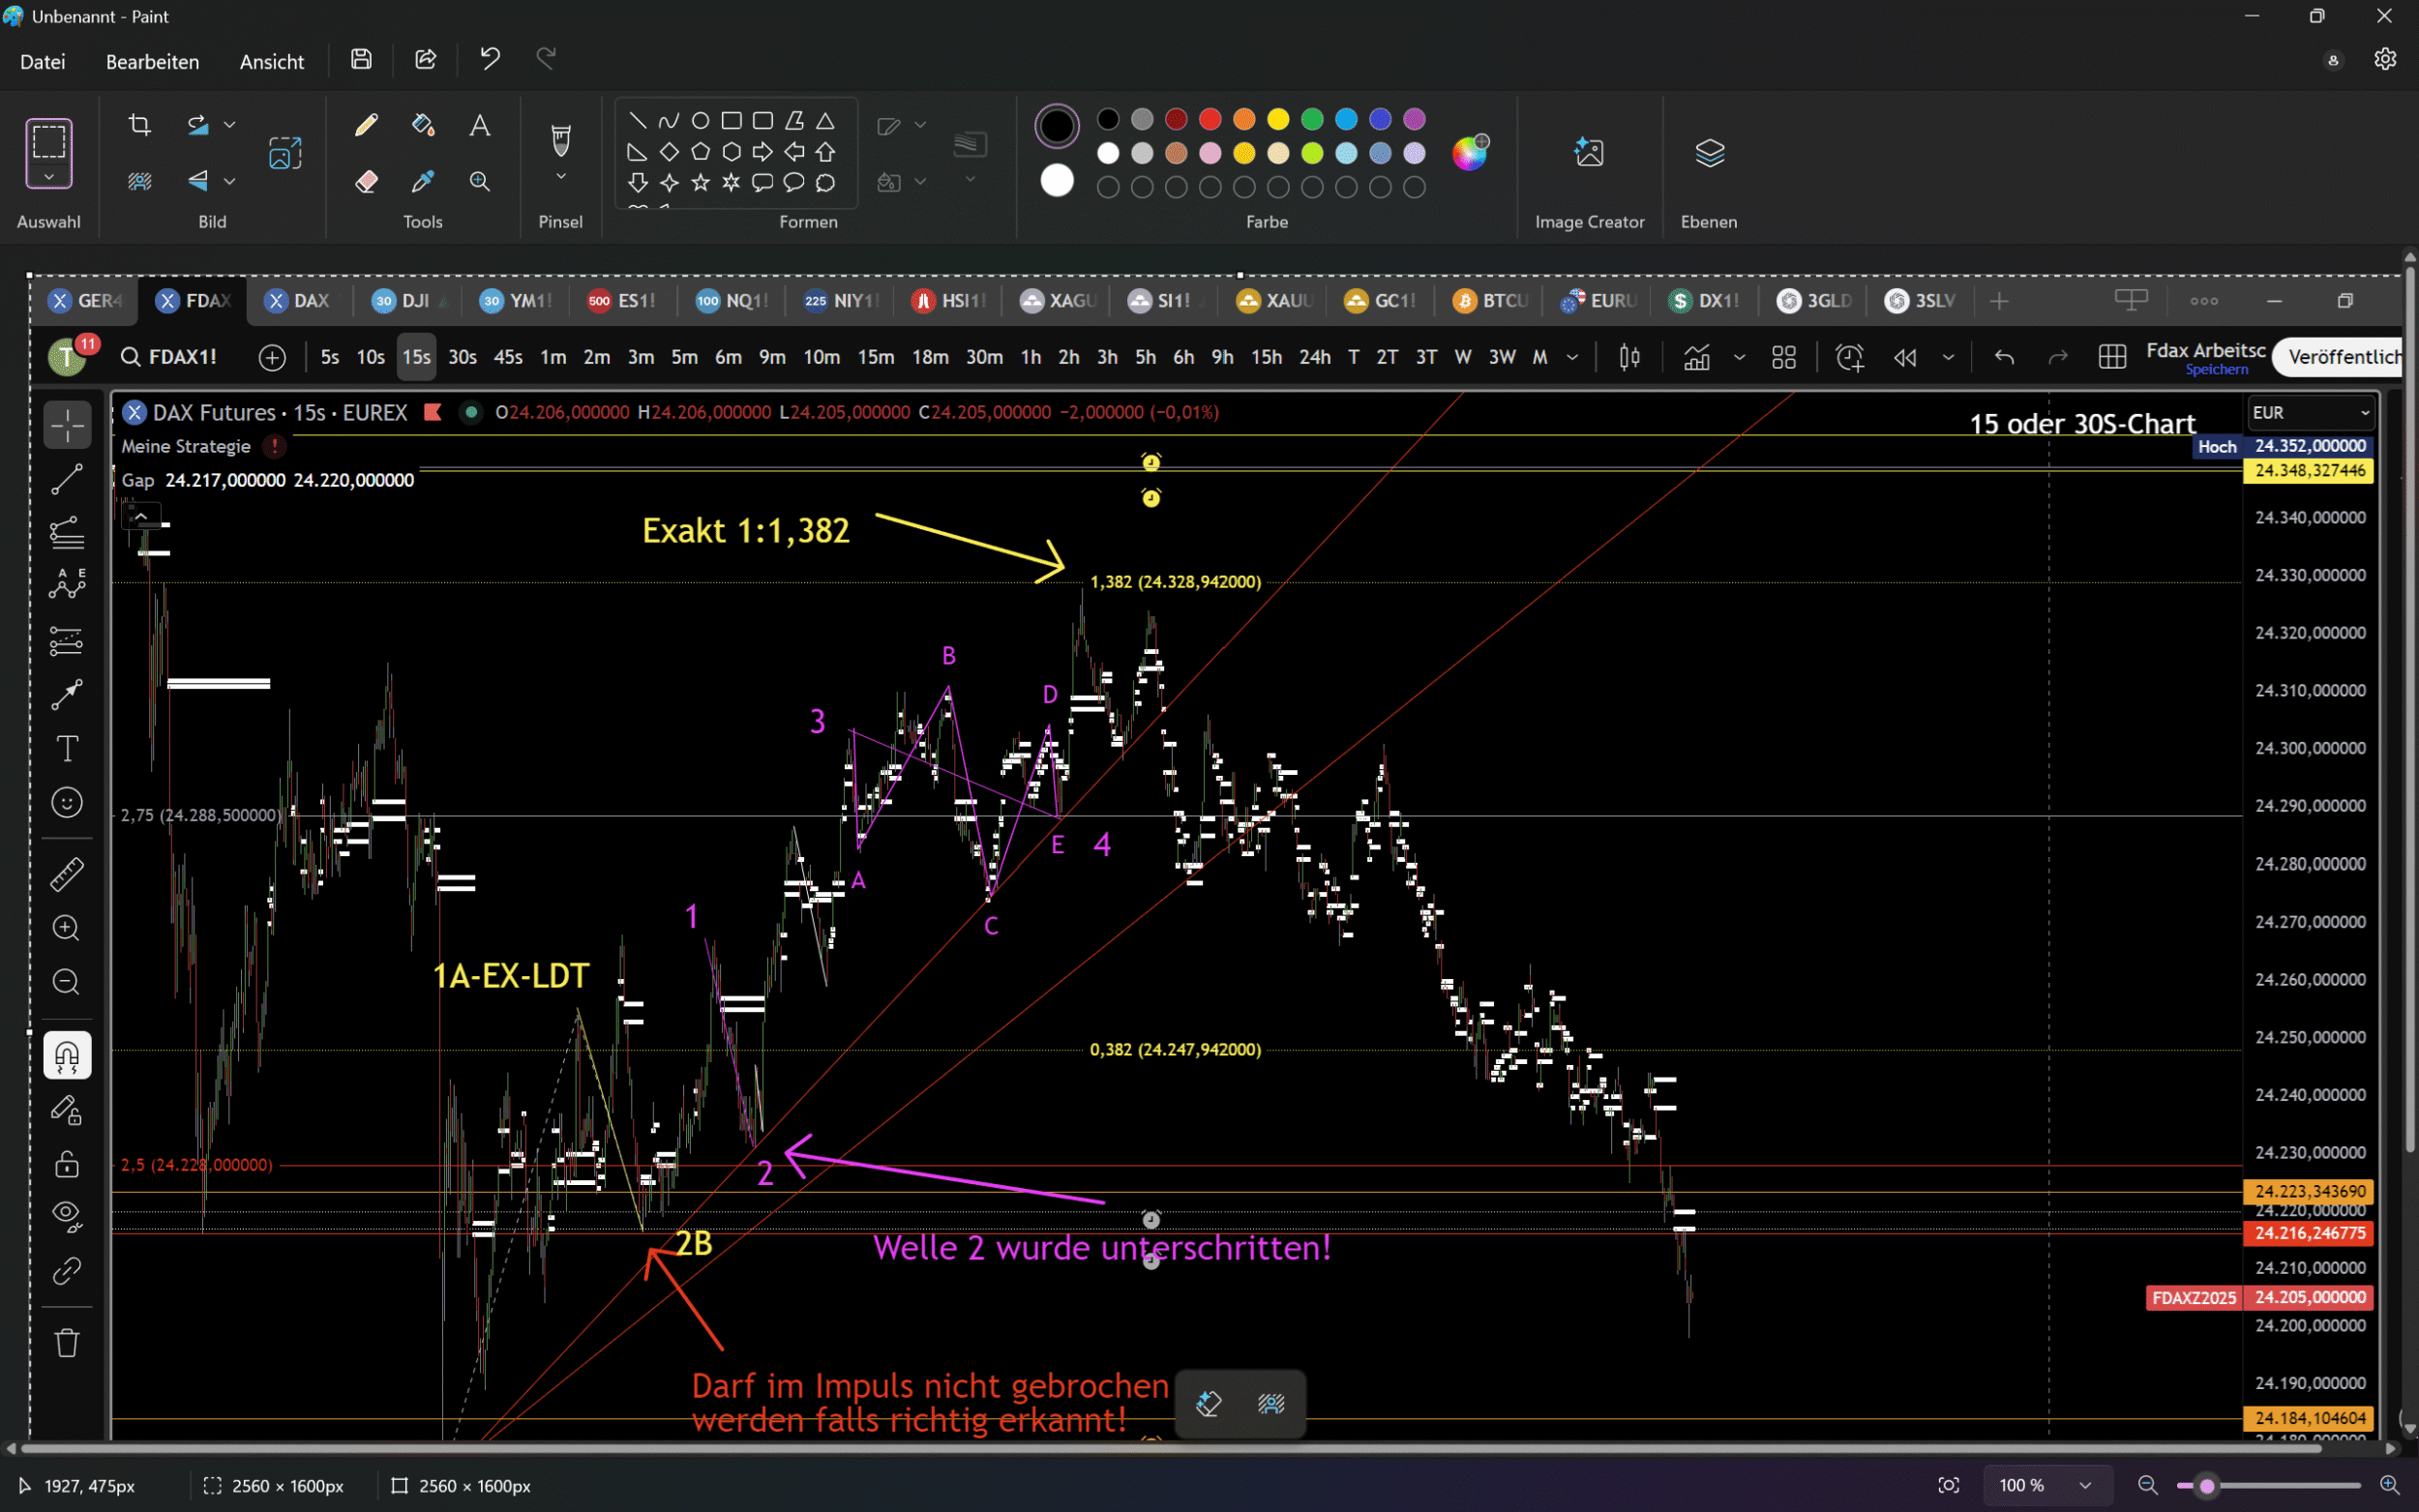Select the Color picker eyedropper tool
The width and height of the screenshot is (2419, 1512).
click(423, 181)
